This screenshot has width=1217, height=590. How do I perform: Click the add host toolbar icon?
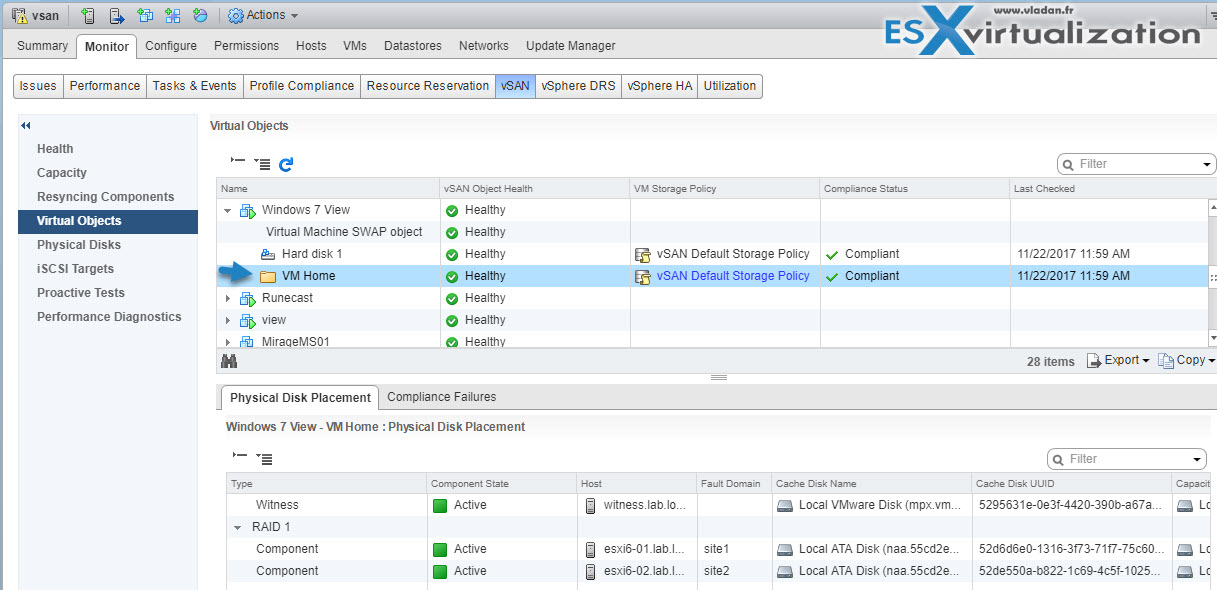point(89,15)
